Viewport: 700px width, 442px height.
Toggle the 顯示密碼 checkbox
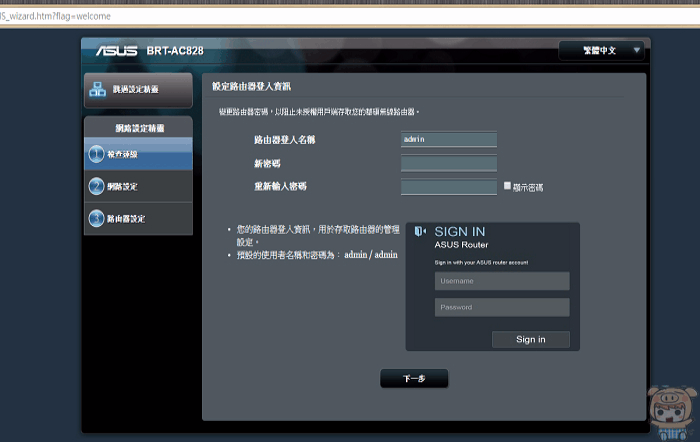(x=507, y=186)
